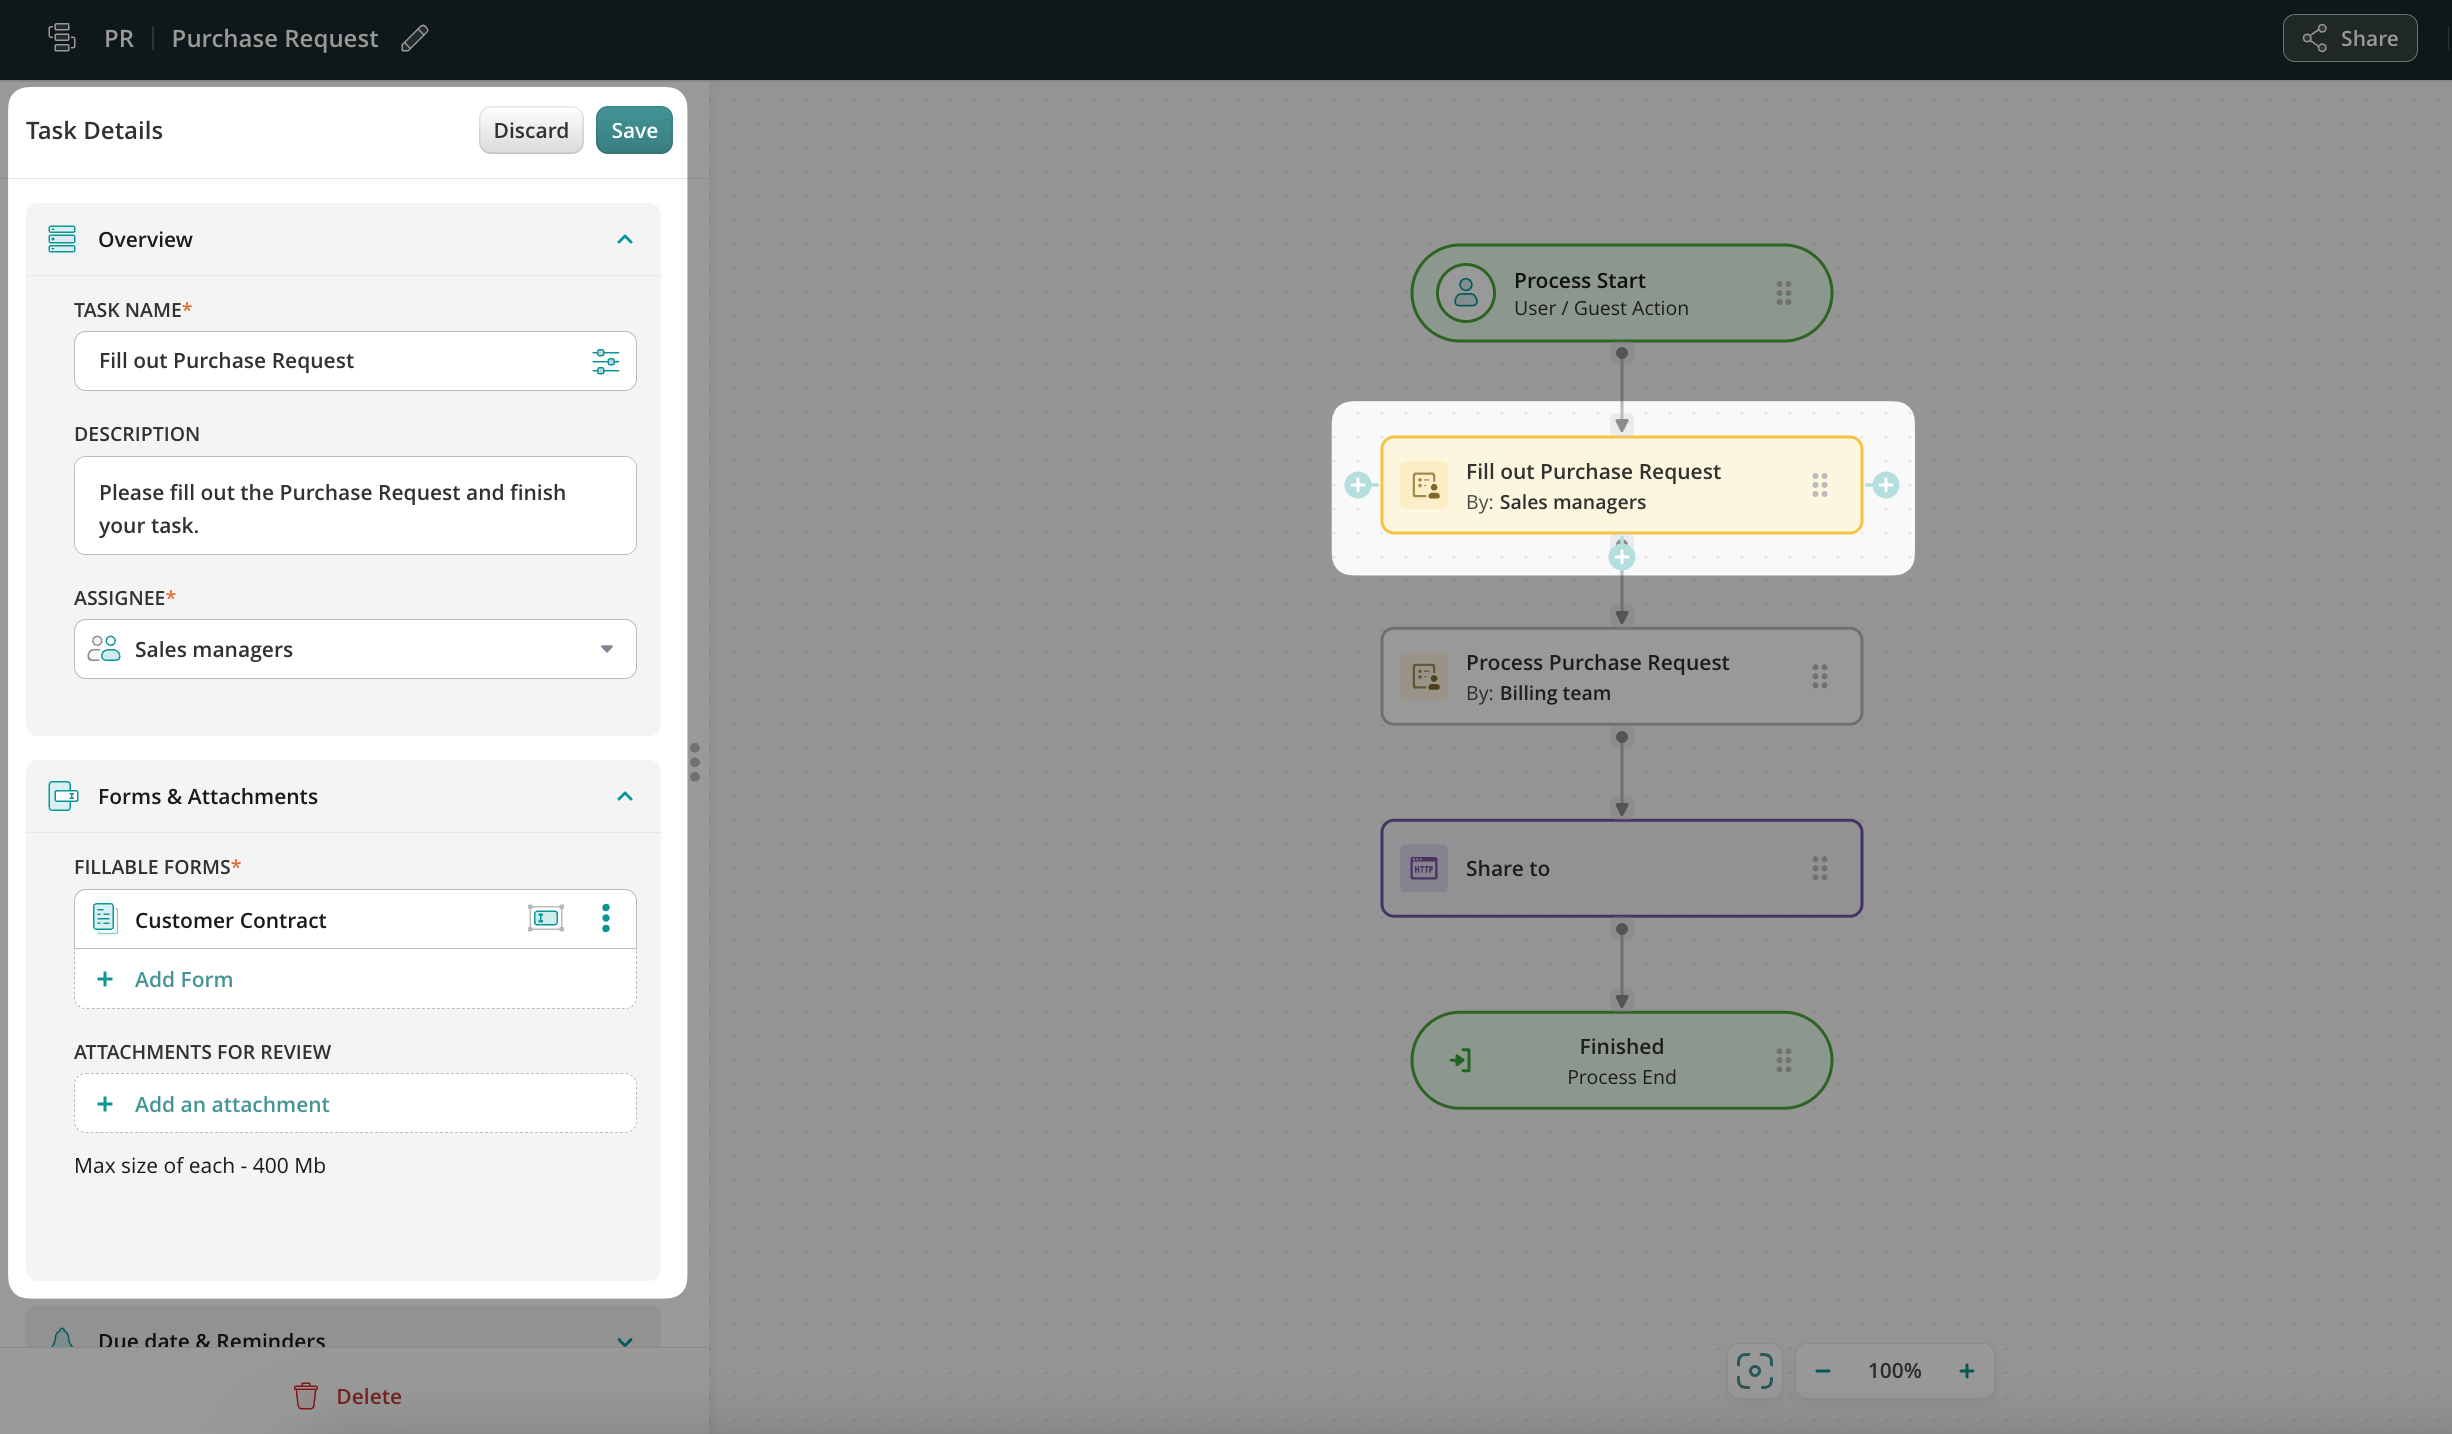
Task: Click the fit-to-screen icon in zoom controls
Action: (x=1754, y=1370)
